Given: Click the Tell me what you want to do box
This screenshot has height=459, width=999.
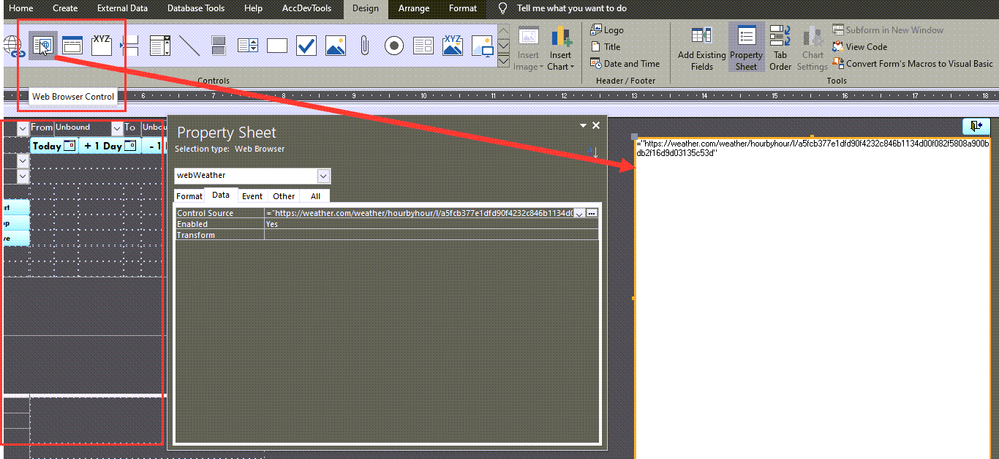Looking at the screenshot, I should (x=563, y=8).
